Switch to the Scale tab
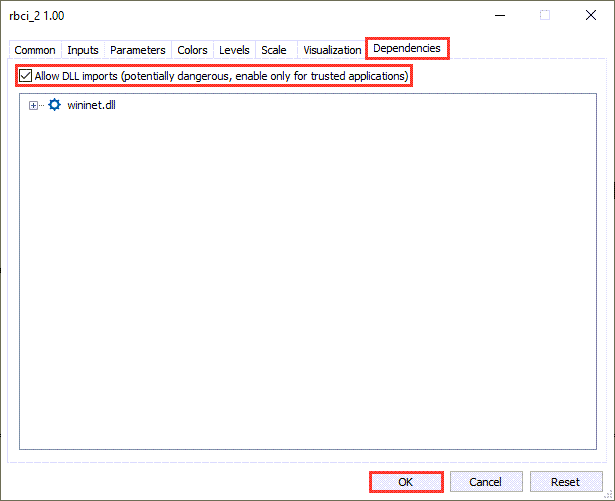Viewport: 615px width, 501px height. (x=274, y=50)
